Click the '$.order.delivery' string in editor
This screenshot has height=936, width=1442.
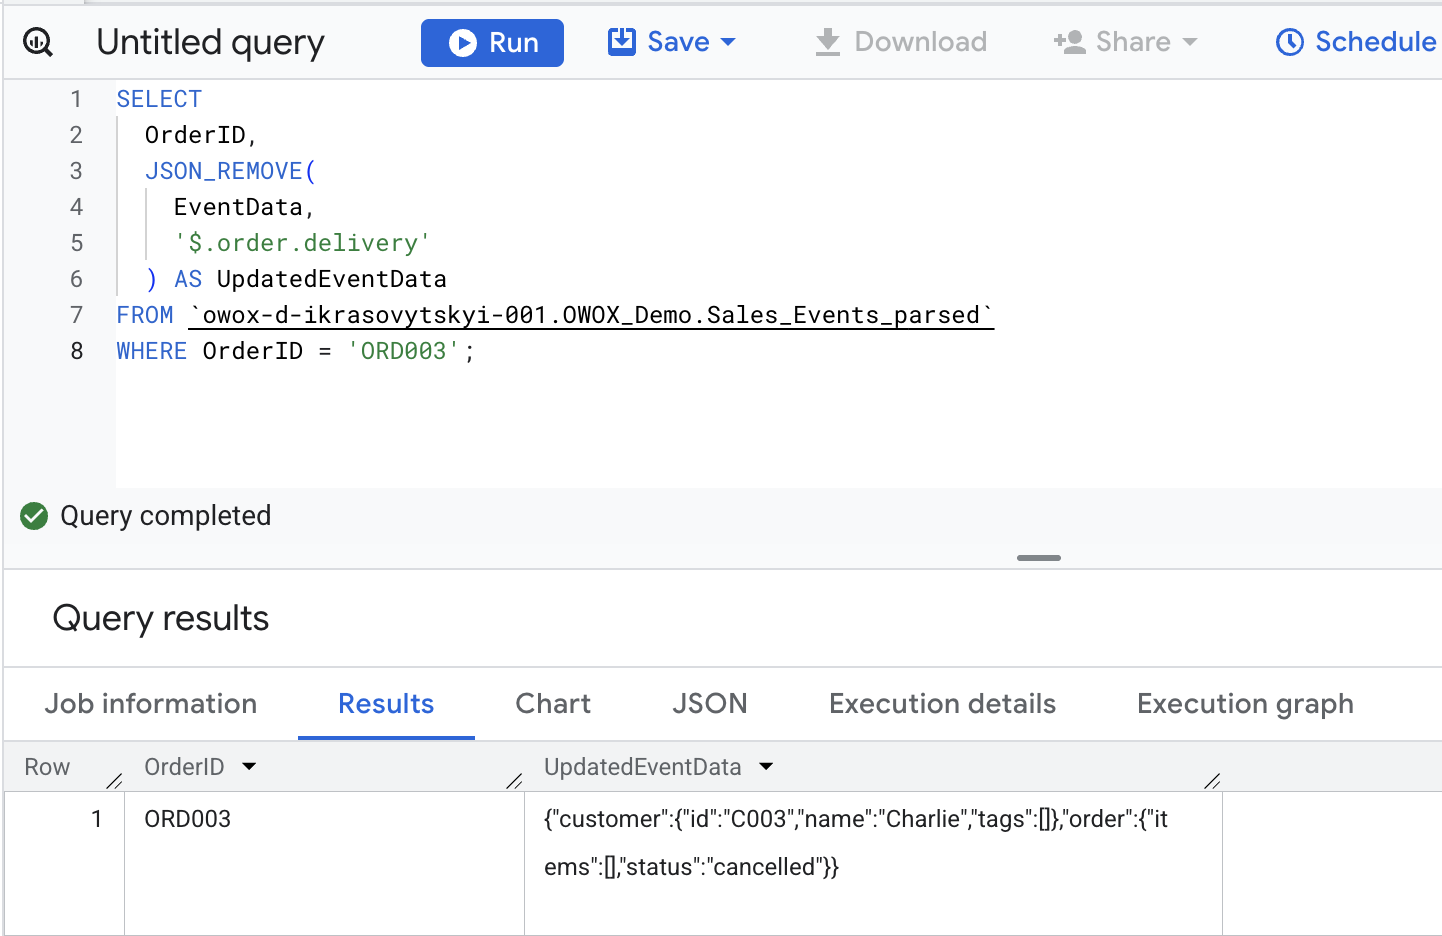click(302, 243)
